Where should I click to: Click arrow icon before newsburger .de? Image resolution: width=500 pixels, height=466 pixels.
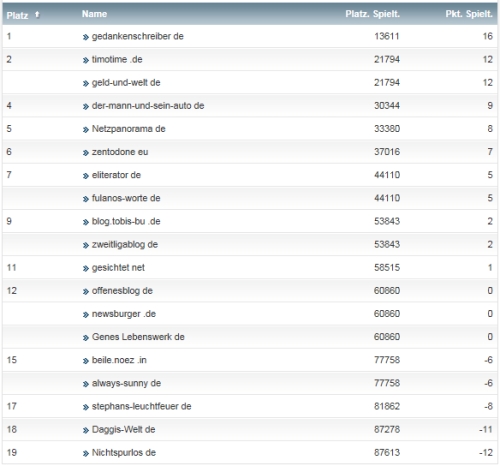(x=86, y=315)
